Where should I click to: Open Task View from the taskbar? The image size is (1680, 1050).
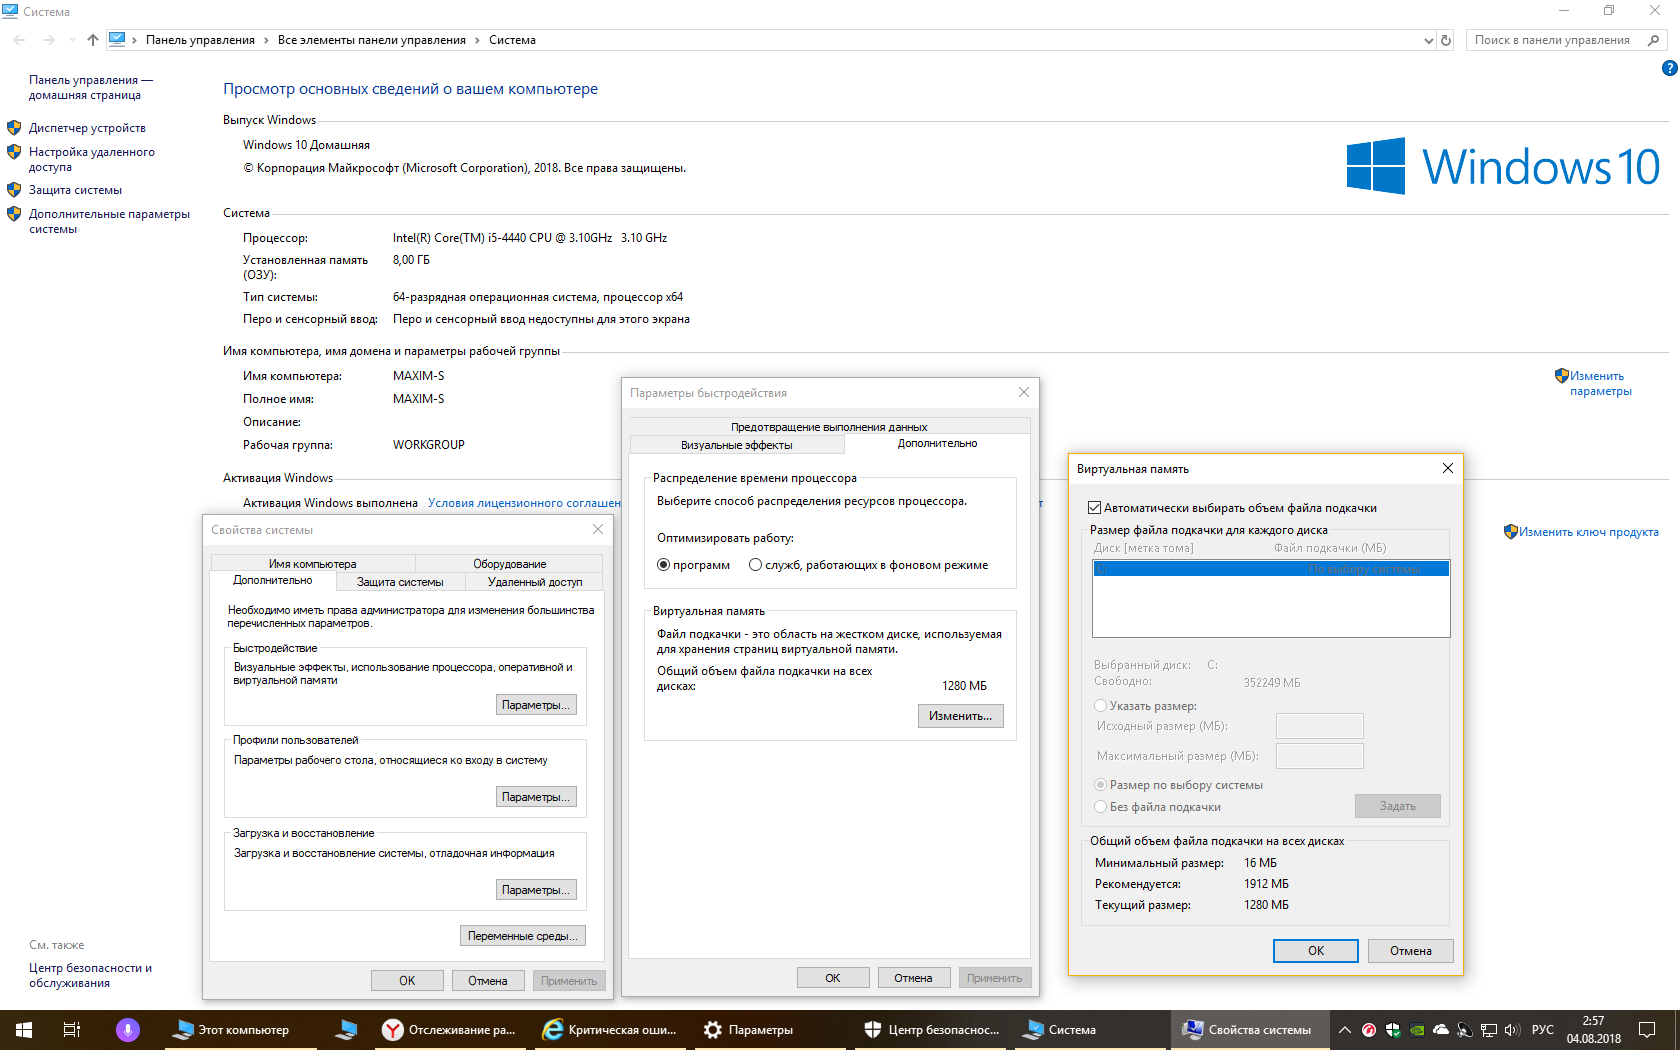(x=72, y=1030)
